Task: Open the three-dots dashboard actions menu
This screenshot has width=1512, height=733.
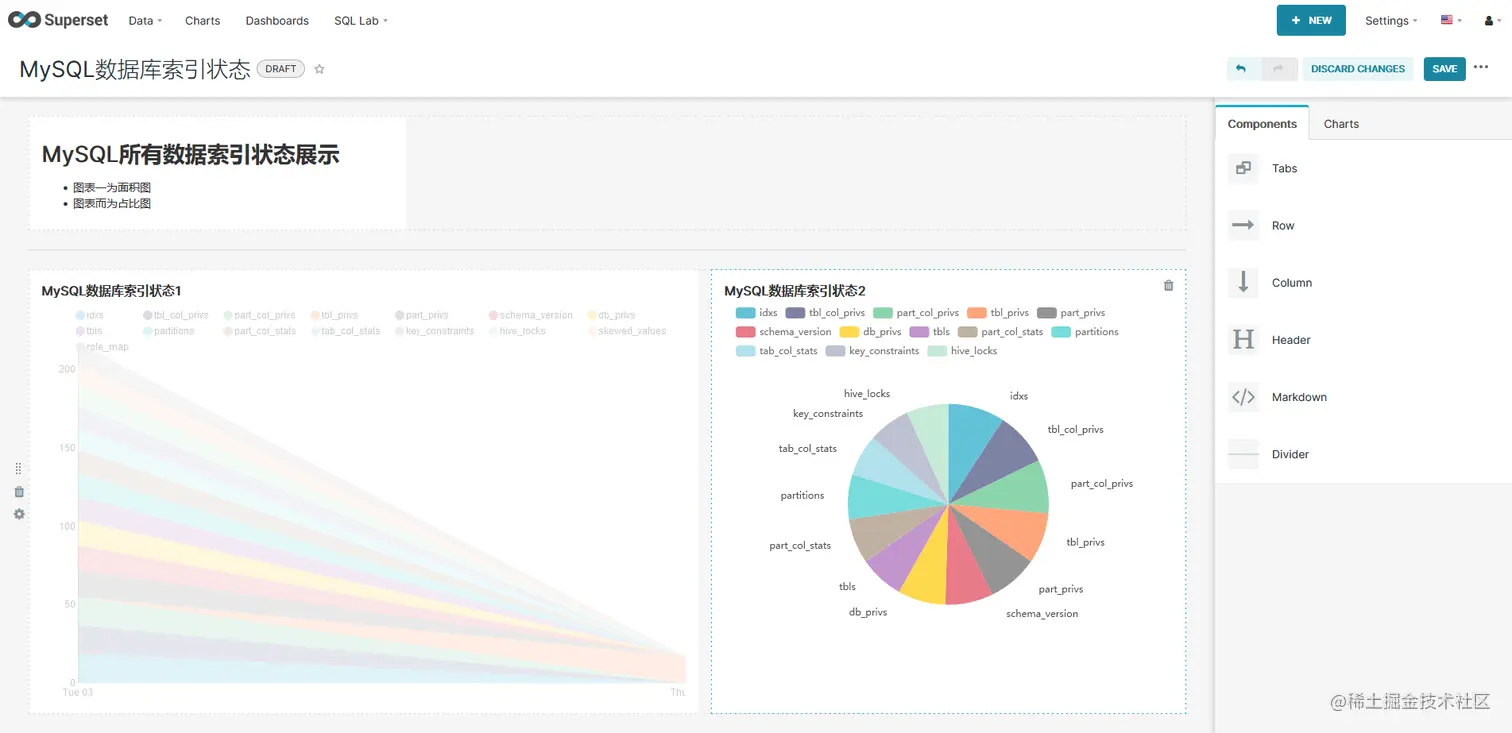Action: pos(1481,68)
